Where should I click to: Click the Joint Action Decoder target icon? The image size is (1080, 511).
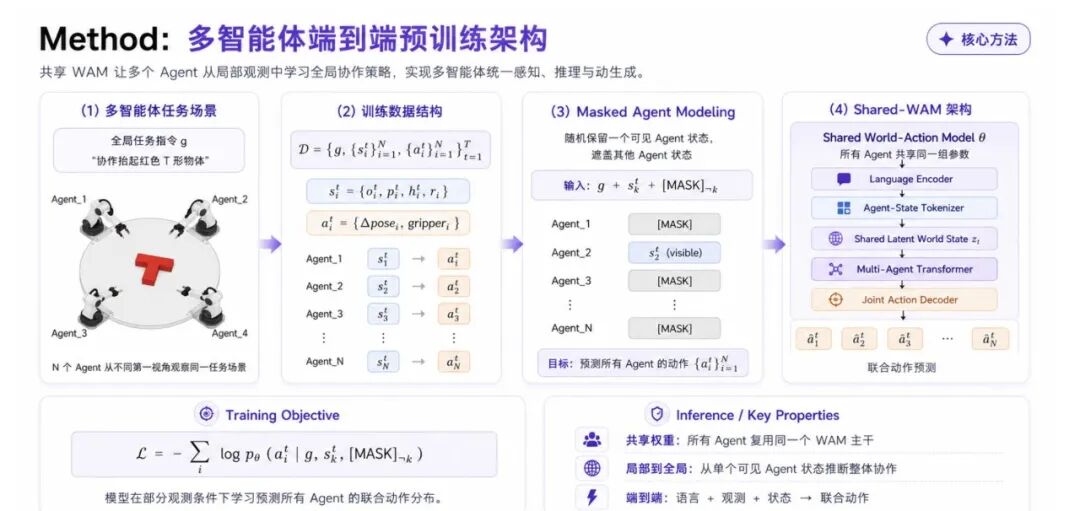836,300
